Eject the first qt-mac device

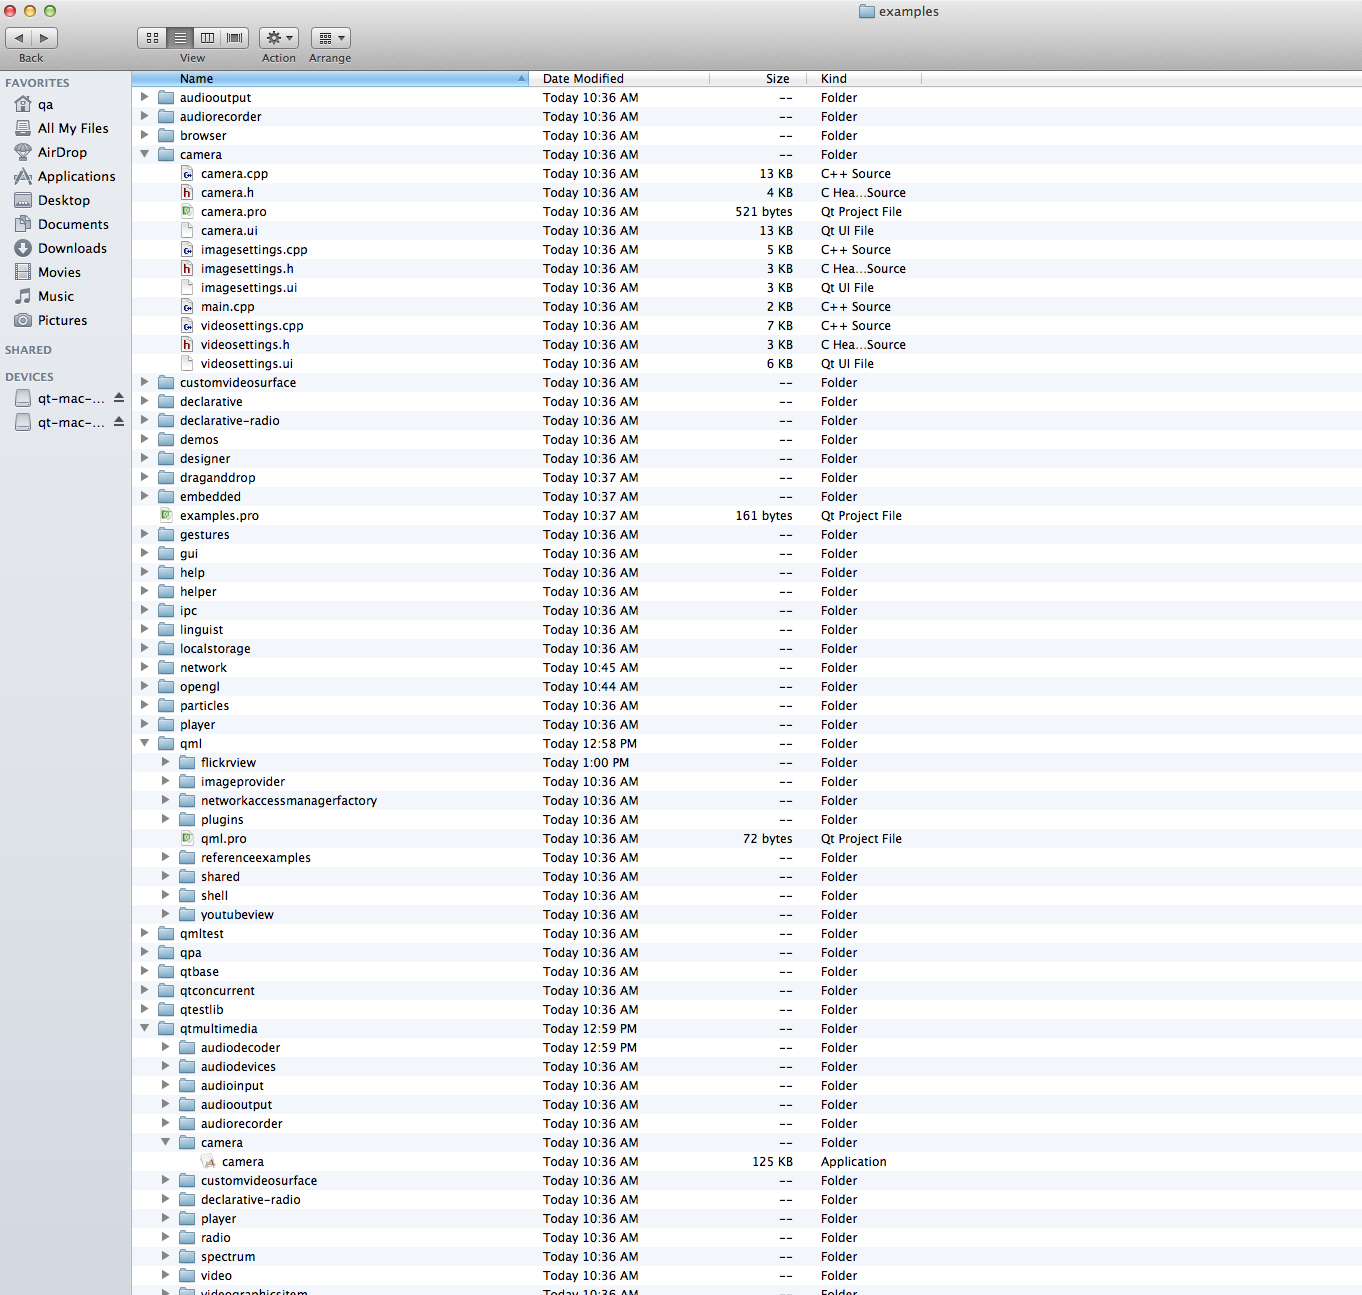[x=119, y=398]
